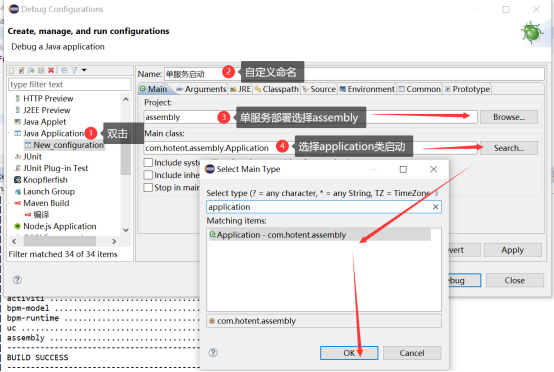Delete selected configuration with red X icon
The image size is (554, 372).
click(x=51, y=70)
